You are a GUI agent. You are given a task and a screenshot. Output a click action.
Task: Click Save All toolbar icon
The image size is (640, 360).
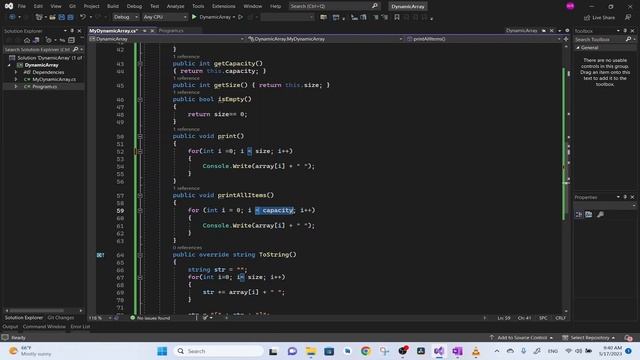tap(70, 17)
